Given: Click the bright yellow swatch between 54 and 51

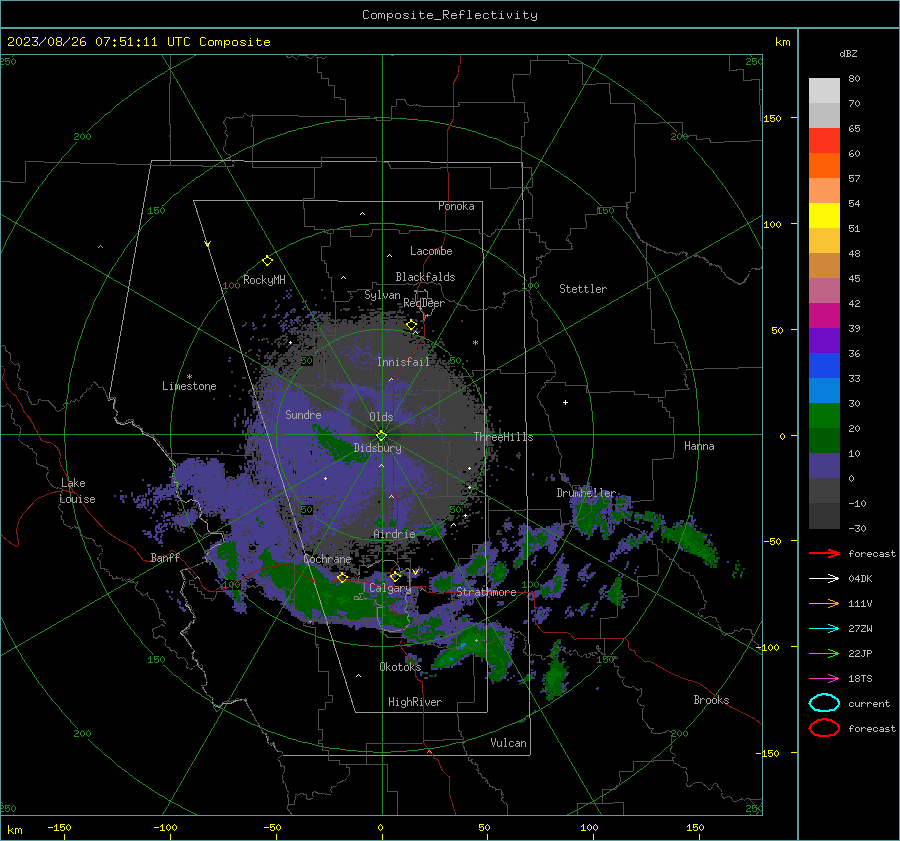Looking at the screenshot, I should 824,216.
